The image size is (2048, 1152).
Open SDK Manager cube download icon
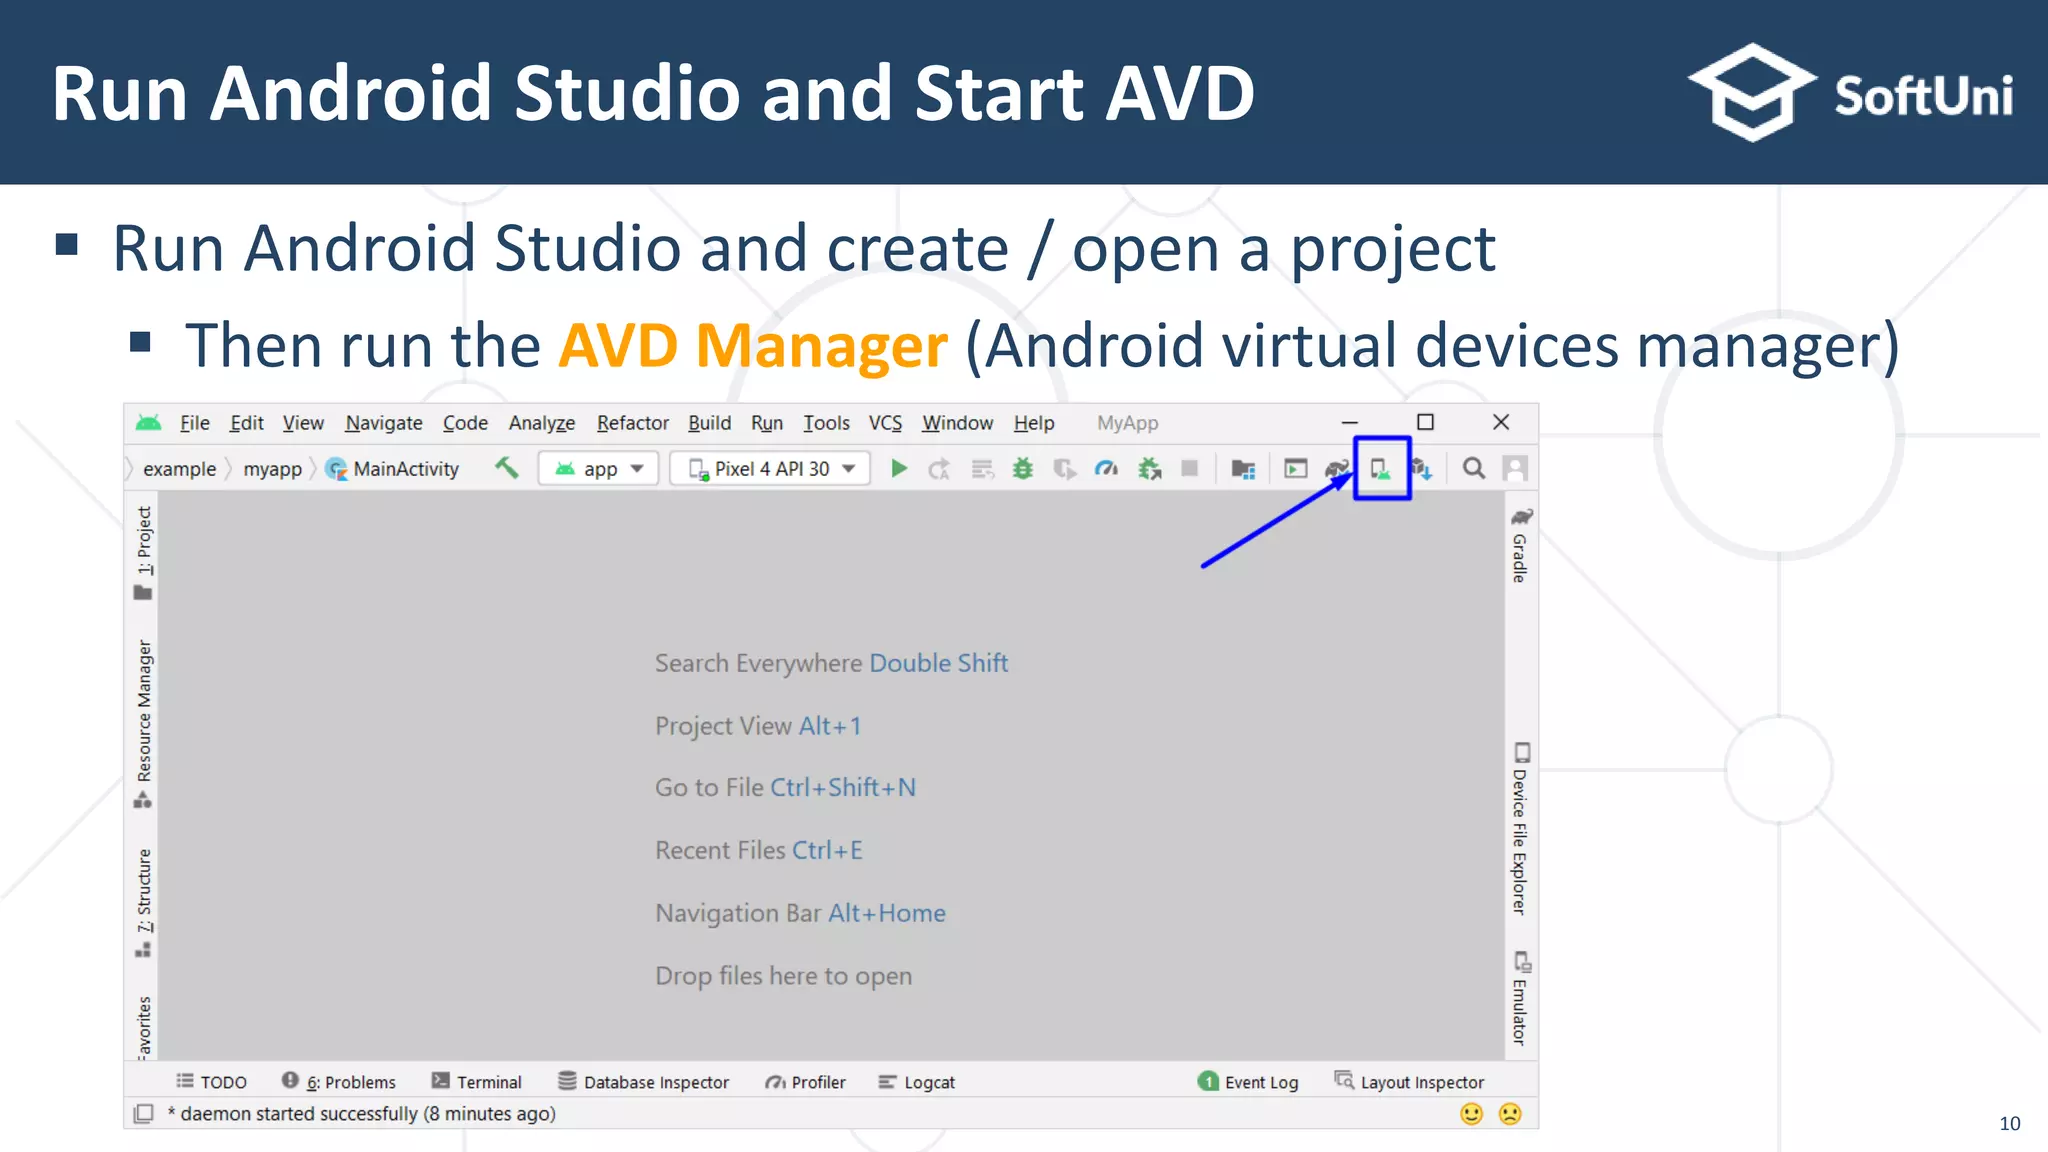coord(1422,468)
